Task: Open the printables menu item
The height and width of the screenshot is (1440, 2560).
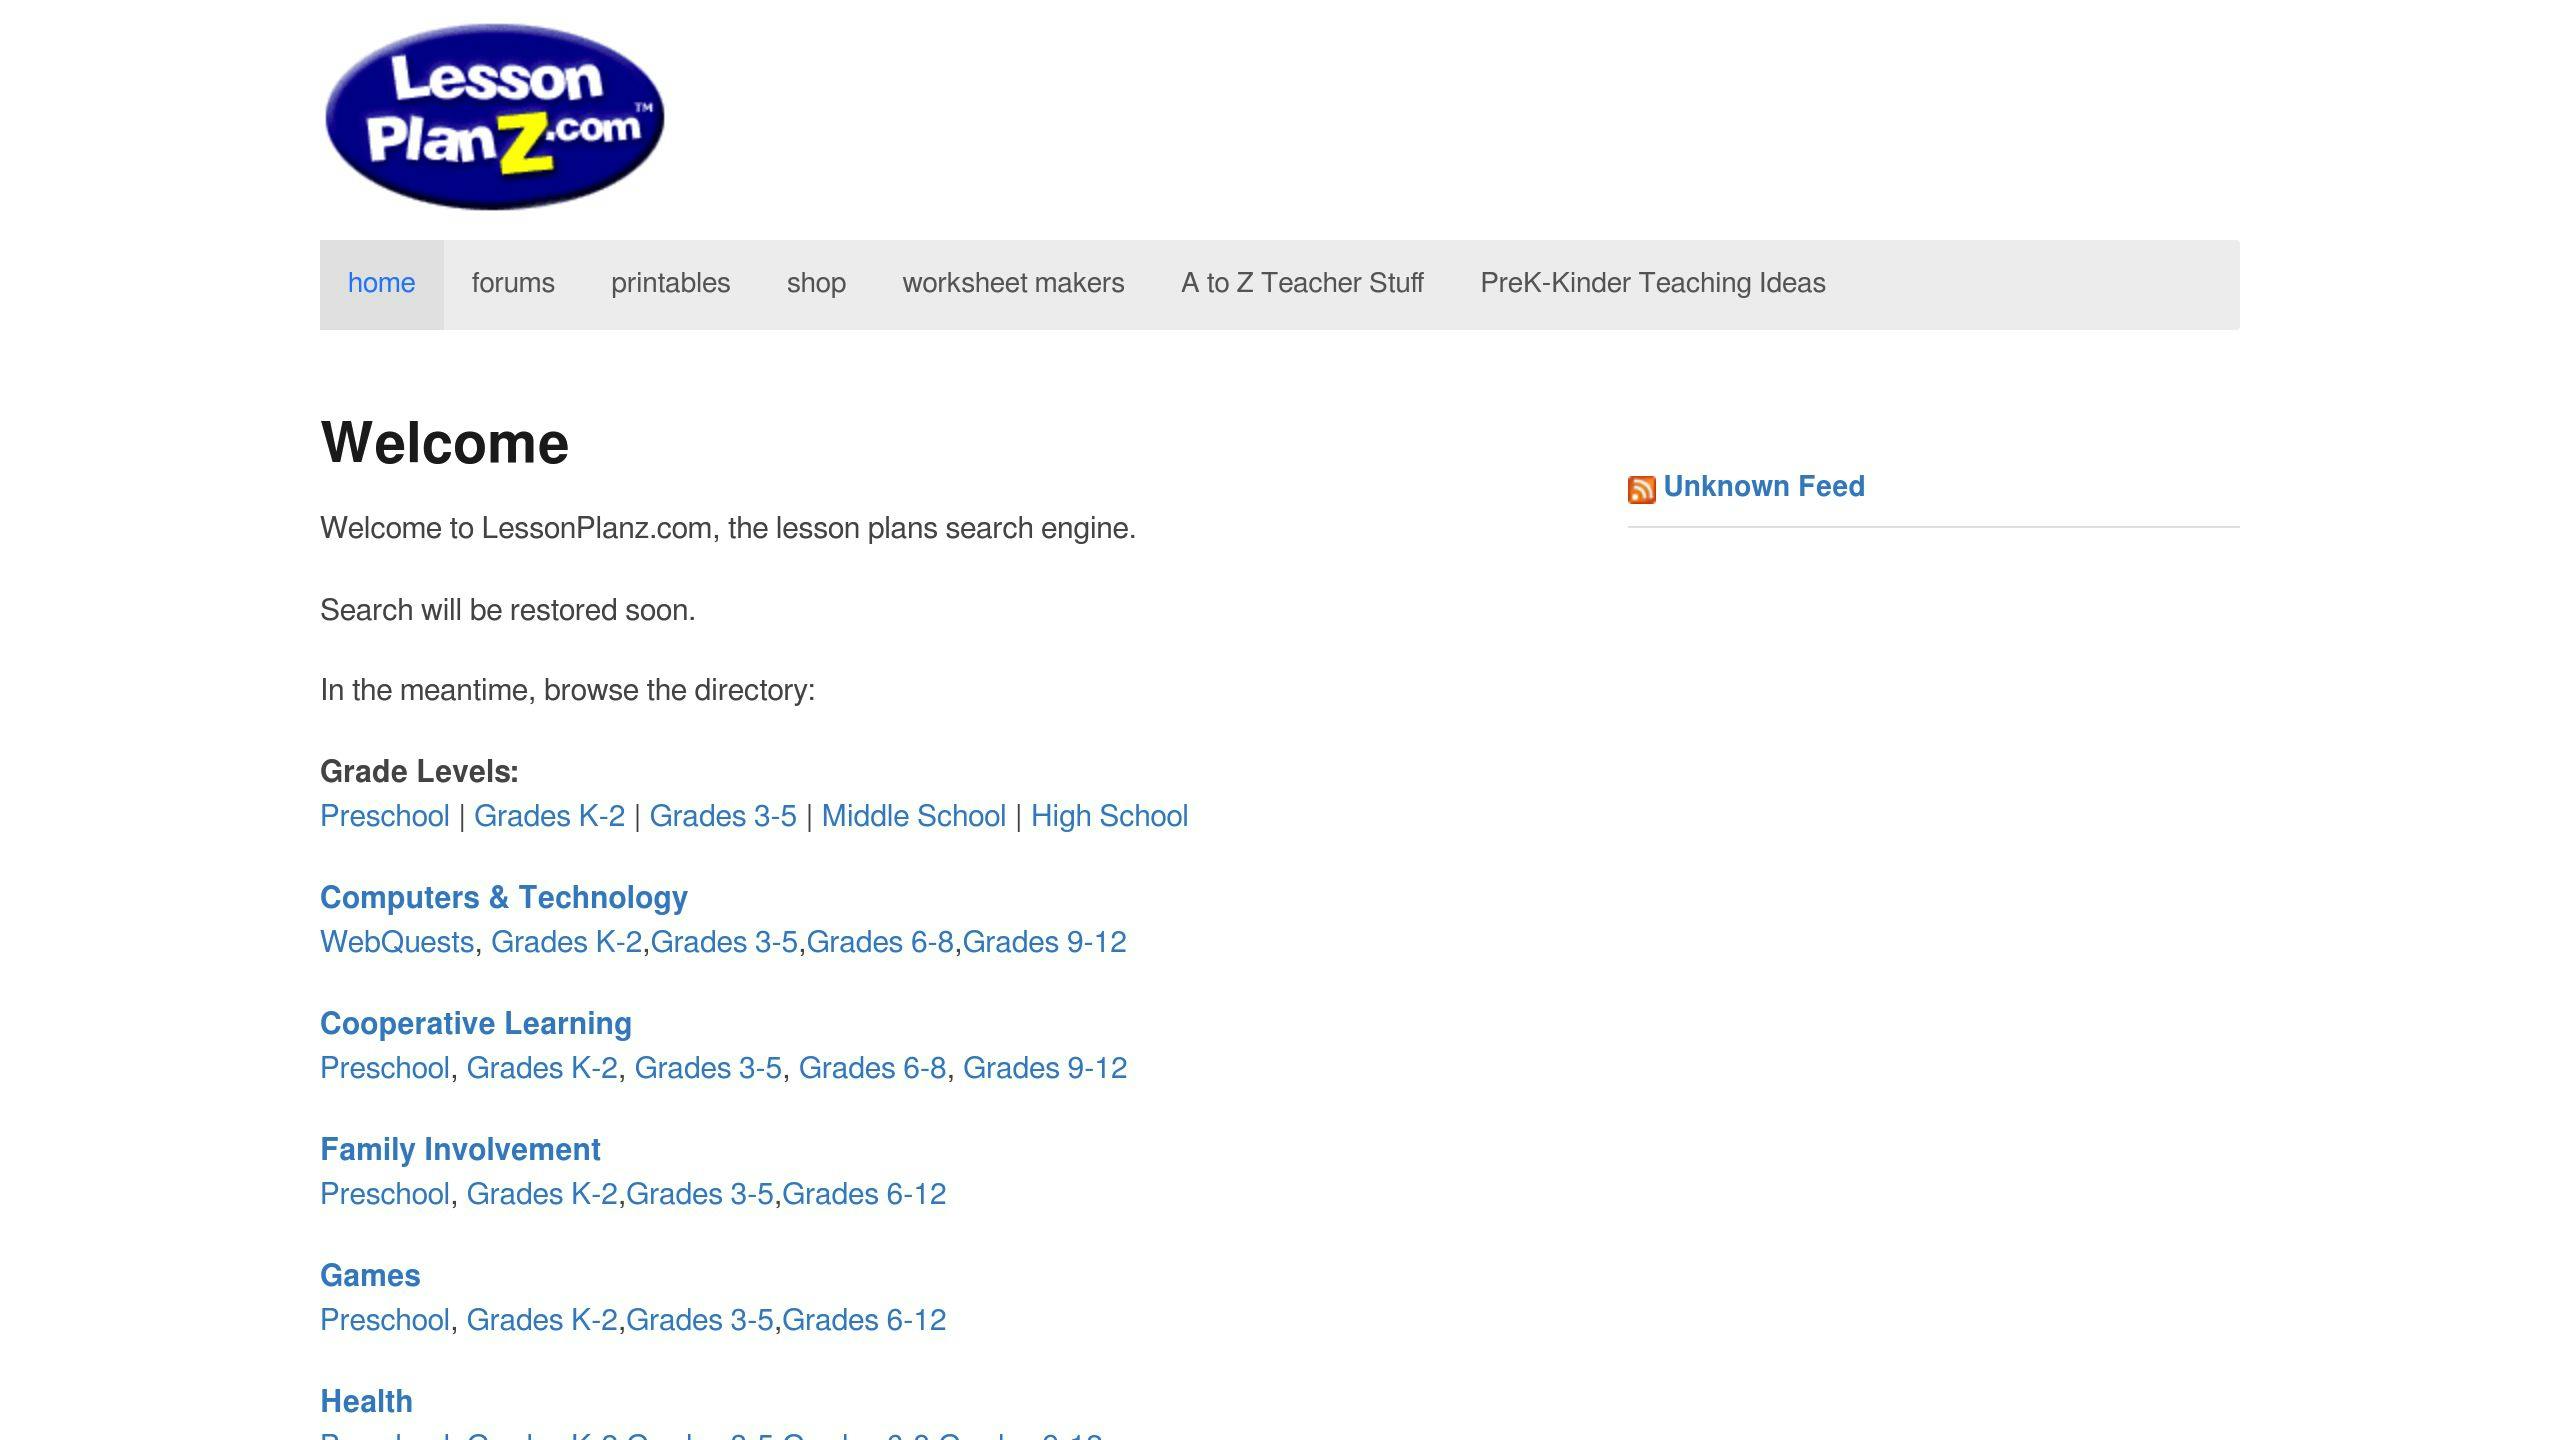Action: (x=670, y=283)
